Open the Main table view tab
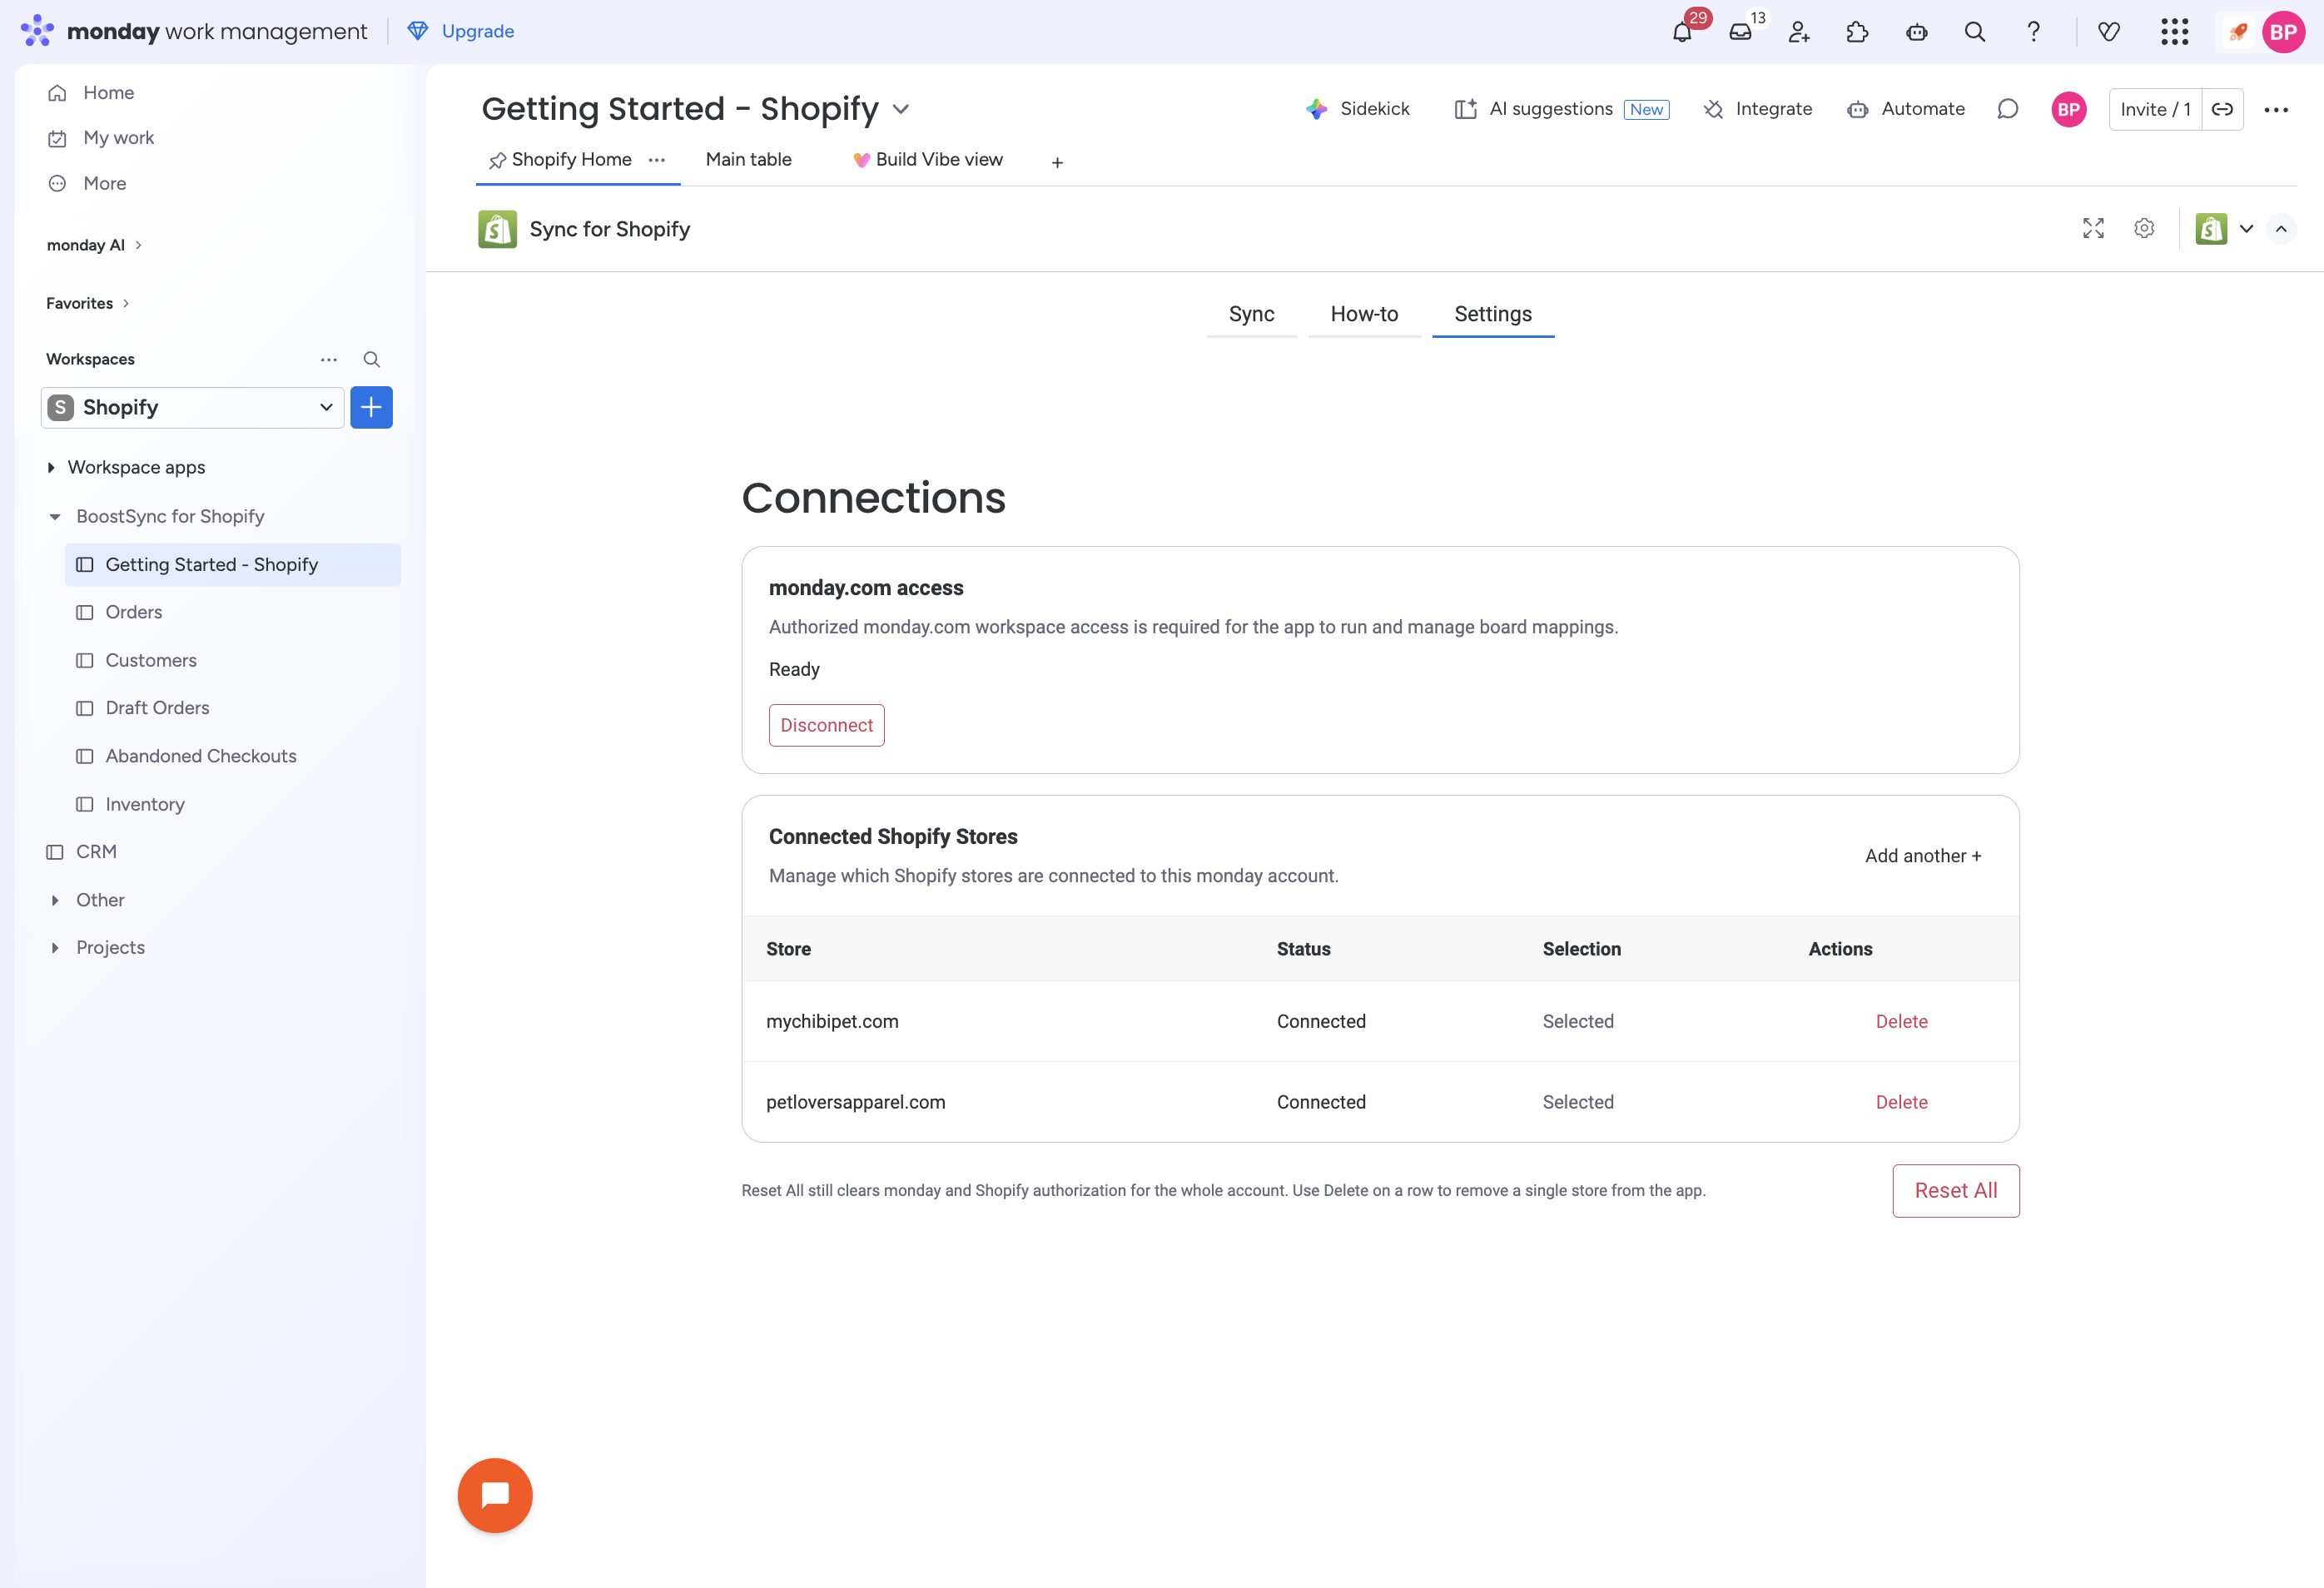 [748, 160]
